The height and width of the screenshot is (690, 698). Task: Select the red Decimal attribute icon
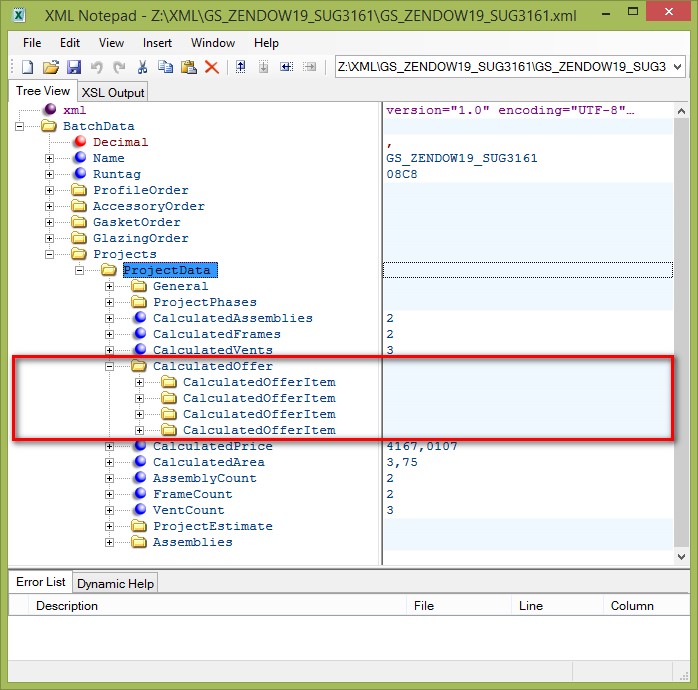(81, 142)
